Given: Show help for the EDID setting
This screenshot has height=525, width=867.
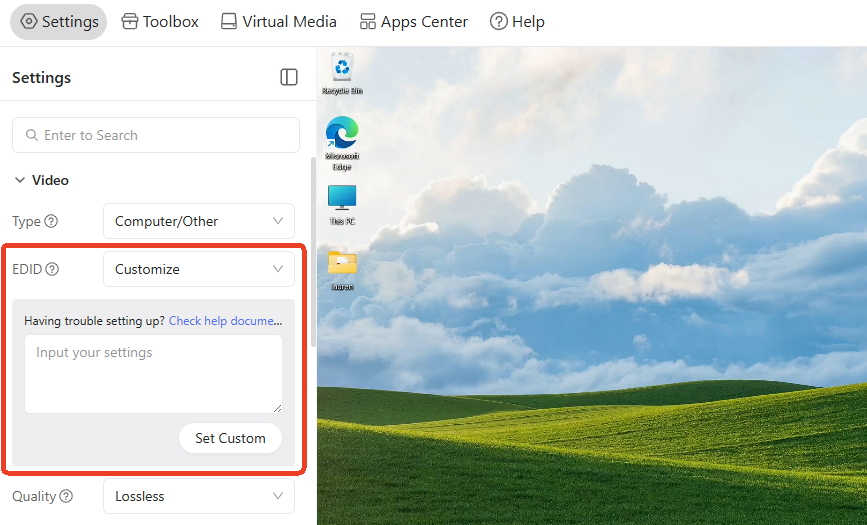Looking at the screenshot, I should [52, 269].
